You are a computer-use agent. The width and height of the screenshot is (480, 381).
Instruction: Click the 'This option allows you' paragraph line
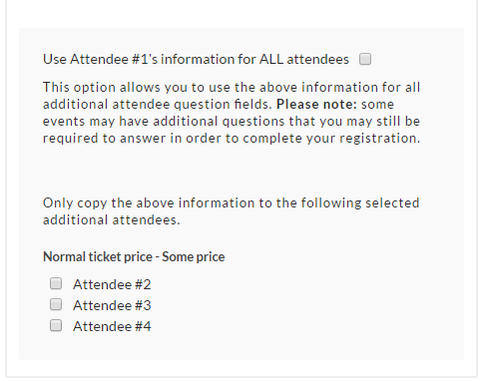click(x=231, y=87)
